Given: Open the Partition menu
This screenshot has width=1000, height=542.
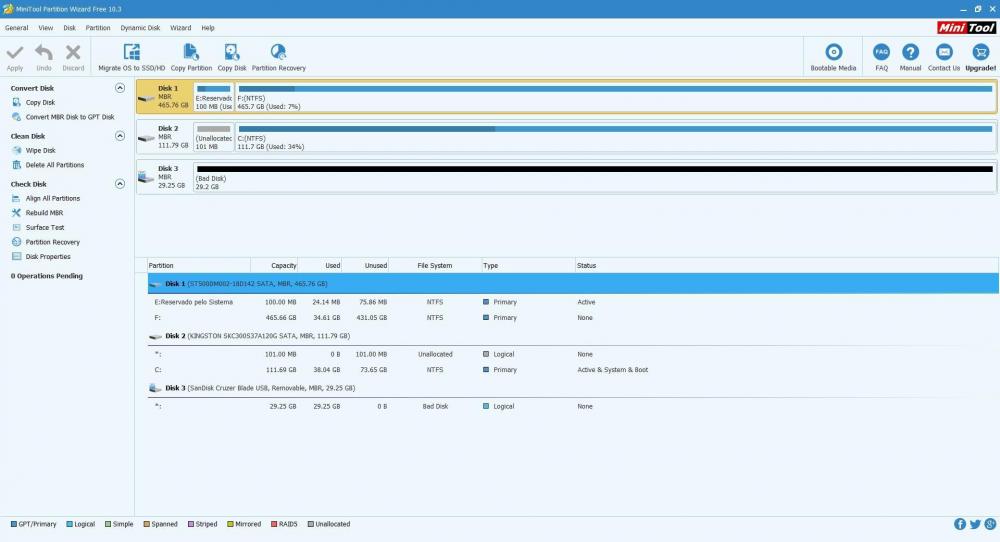Looking at the screenshot, I should tap(98, 28).
